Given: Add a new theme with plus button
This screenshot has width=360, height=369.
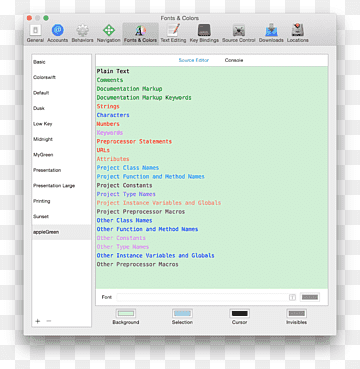Looking at the screenshot, I should 38,321.
